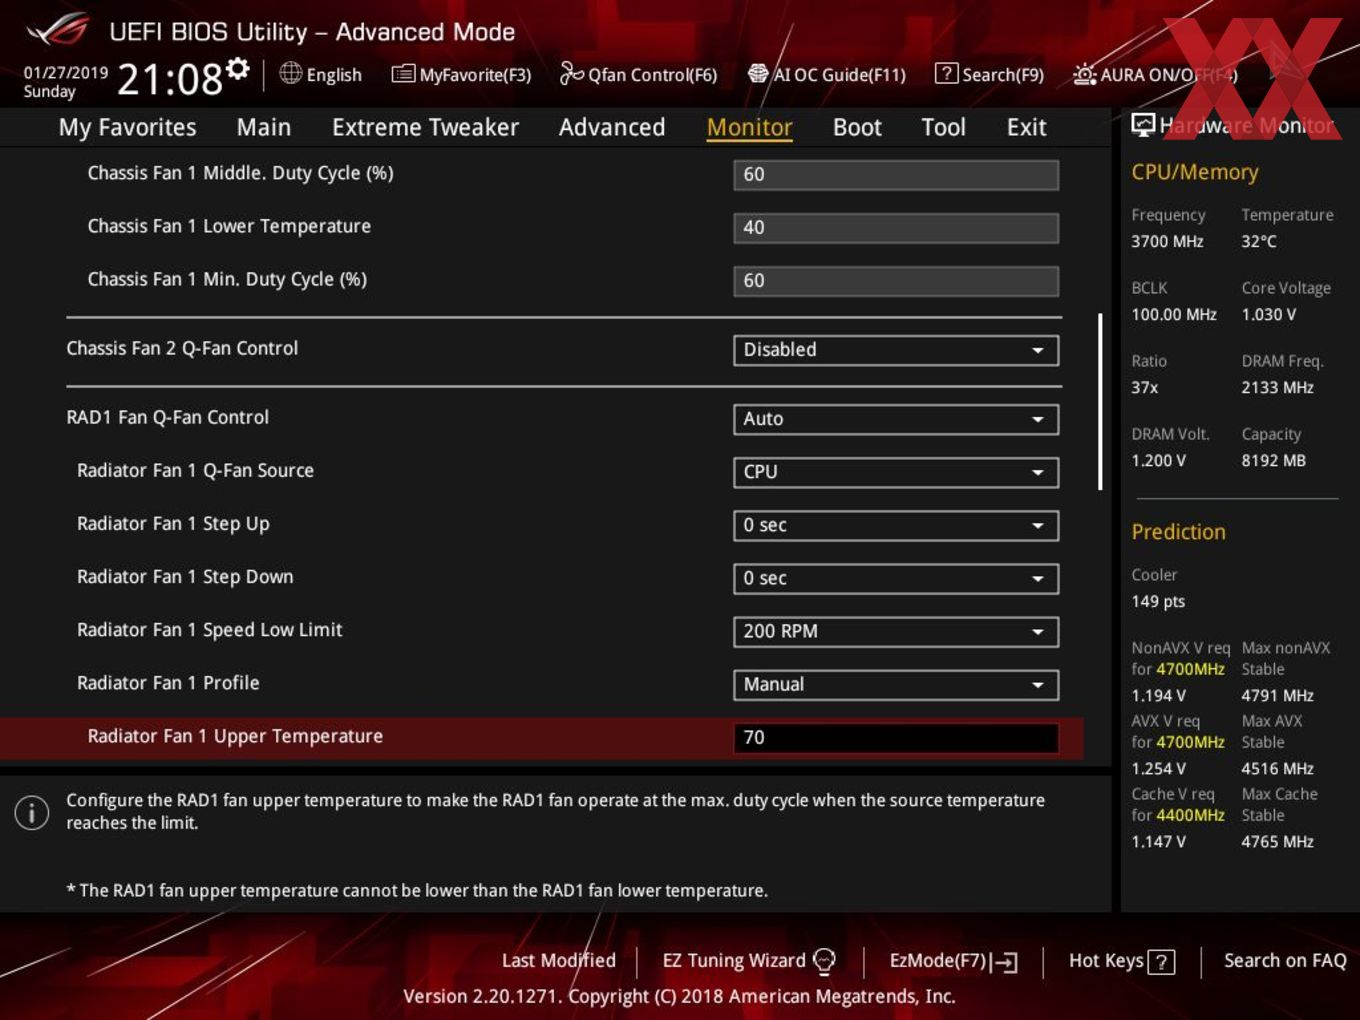1360x1020 pixels.
Task: Open Radiator Fan 1 Profile dropdown
Action: tap(895, 684)
